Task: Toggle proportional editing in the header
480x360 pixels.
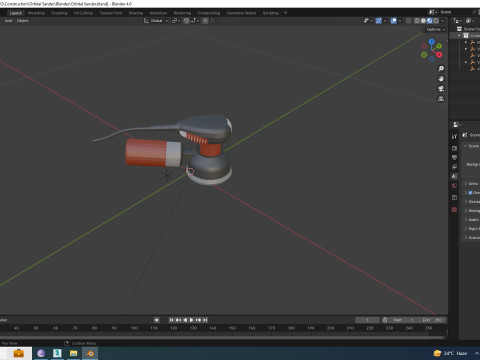Action: click(x=205, y=21)
